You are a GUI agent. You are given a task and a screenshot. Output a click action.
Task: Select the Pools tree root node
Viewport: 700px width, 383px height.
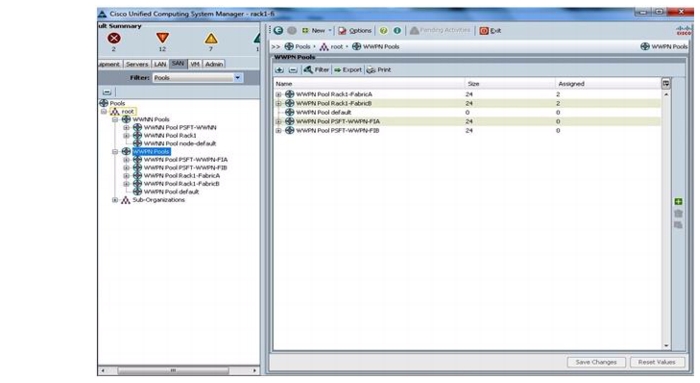pos(112,103)
